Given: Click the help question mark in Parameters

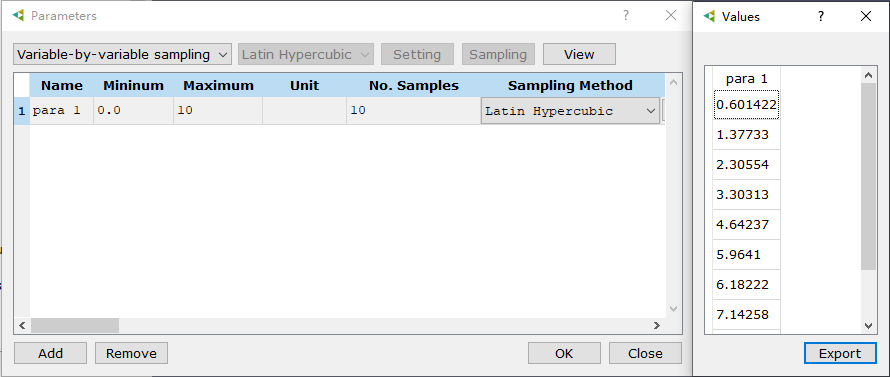Looking at the screenshot, I should 625,16.
